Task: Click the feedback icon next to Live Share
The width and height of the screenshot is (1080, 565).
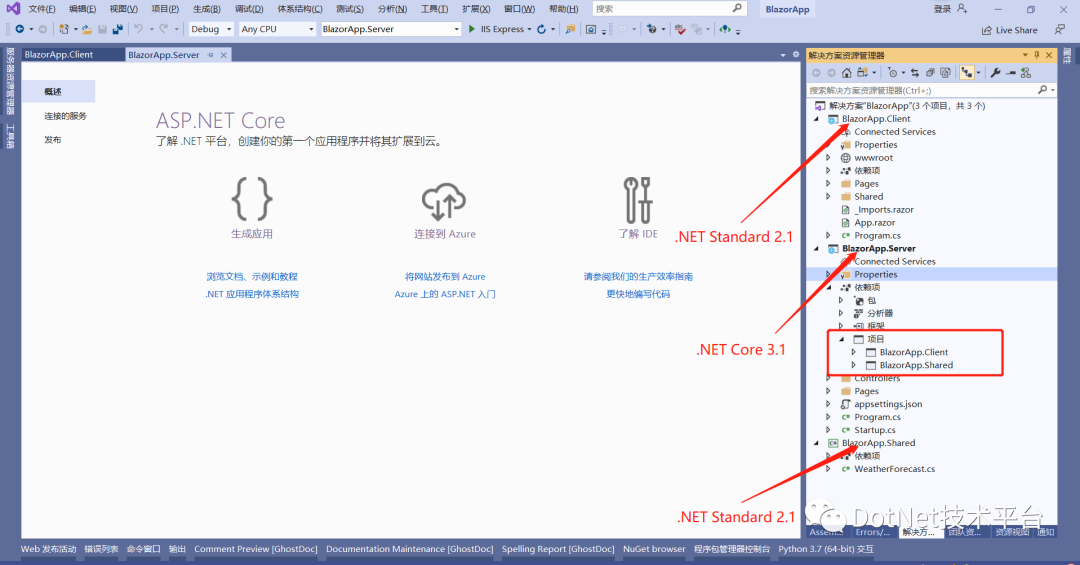Action: click(x=1060, y=29)
